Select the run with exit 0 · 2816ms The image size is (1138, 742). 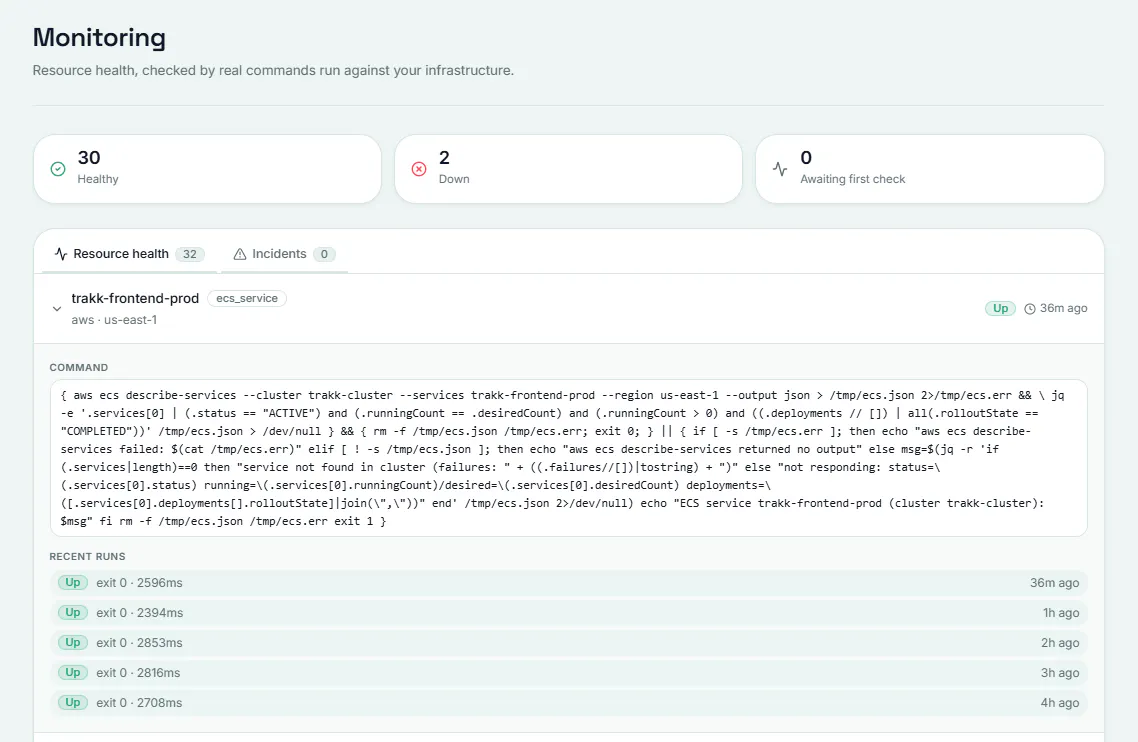click(x=568, y=673)
